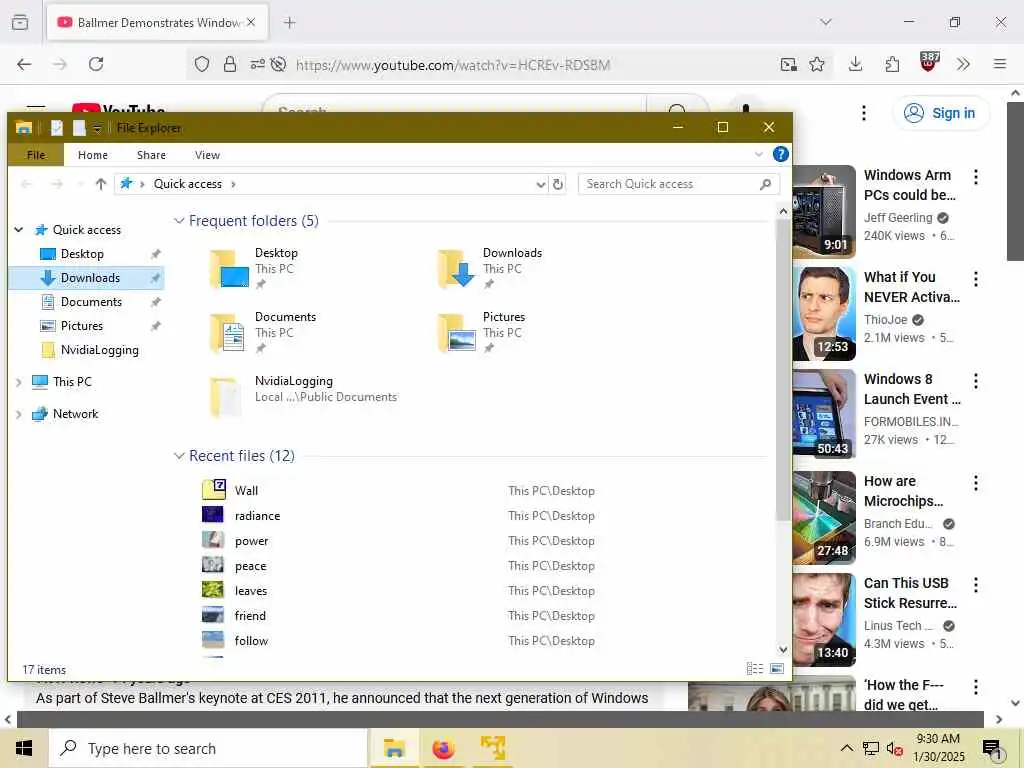Click New folder icon in quick access toolbar
1024x768 pixels.
click(79, 128)
